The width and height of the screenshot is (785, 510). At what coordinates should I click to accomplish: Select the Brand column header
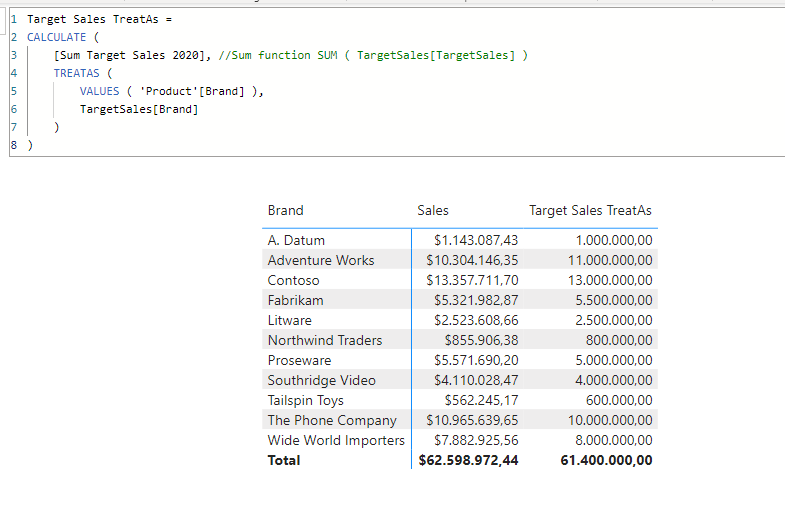(285, 210)
